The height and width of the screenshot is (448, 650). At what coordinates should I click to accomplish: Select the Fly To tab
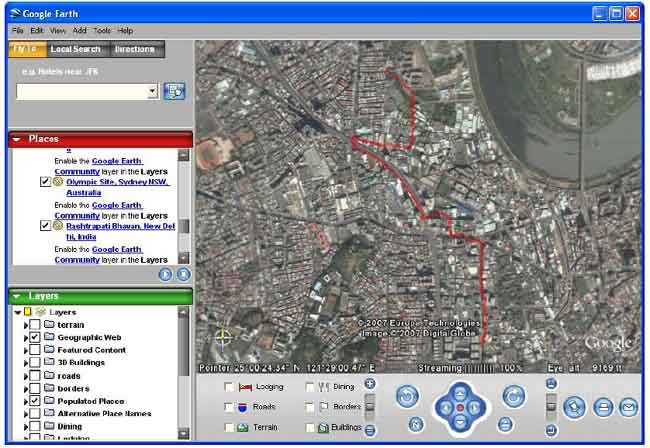27,49
